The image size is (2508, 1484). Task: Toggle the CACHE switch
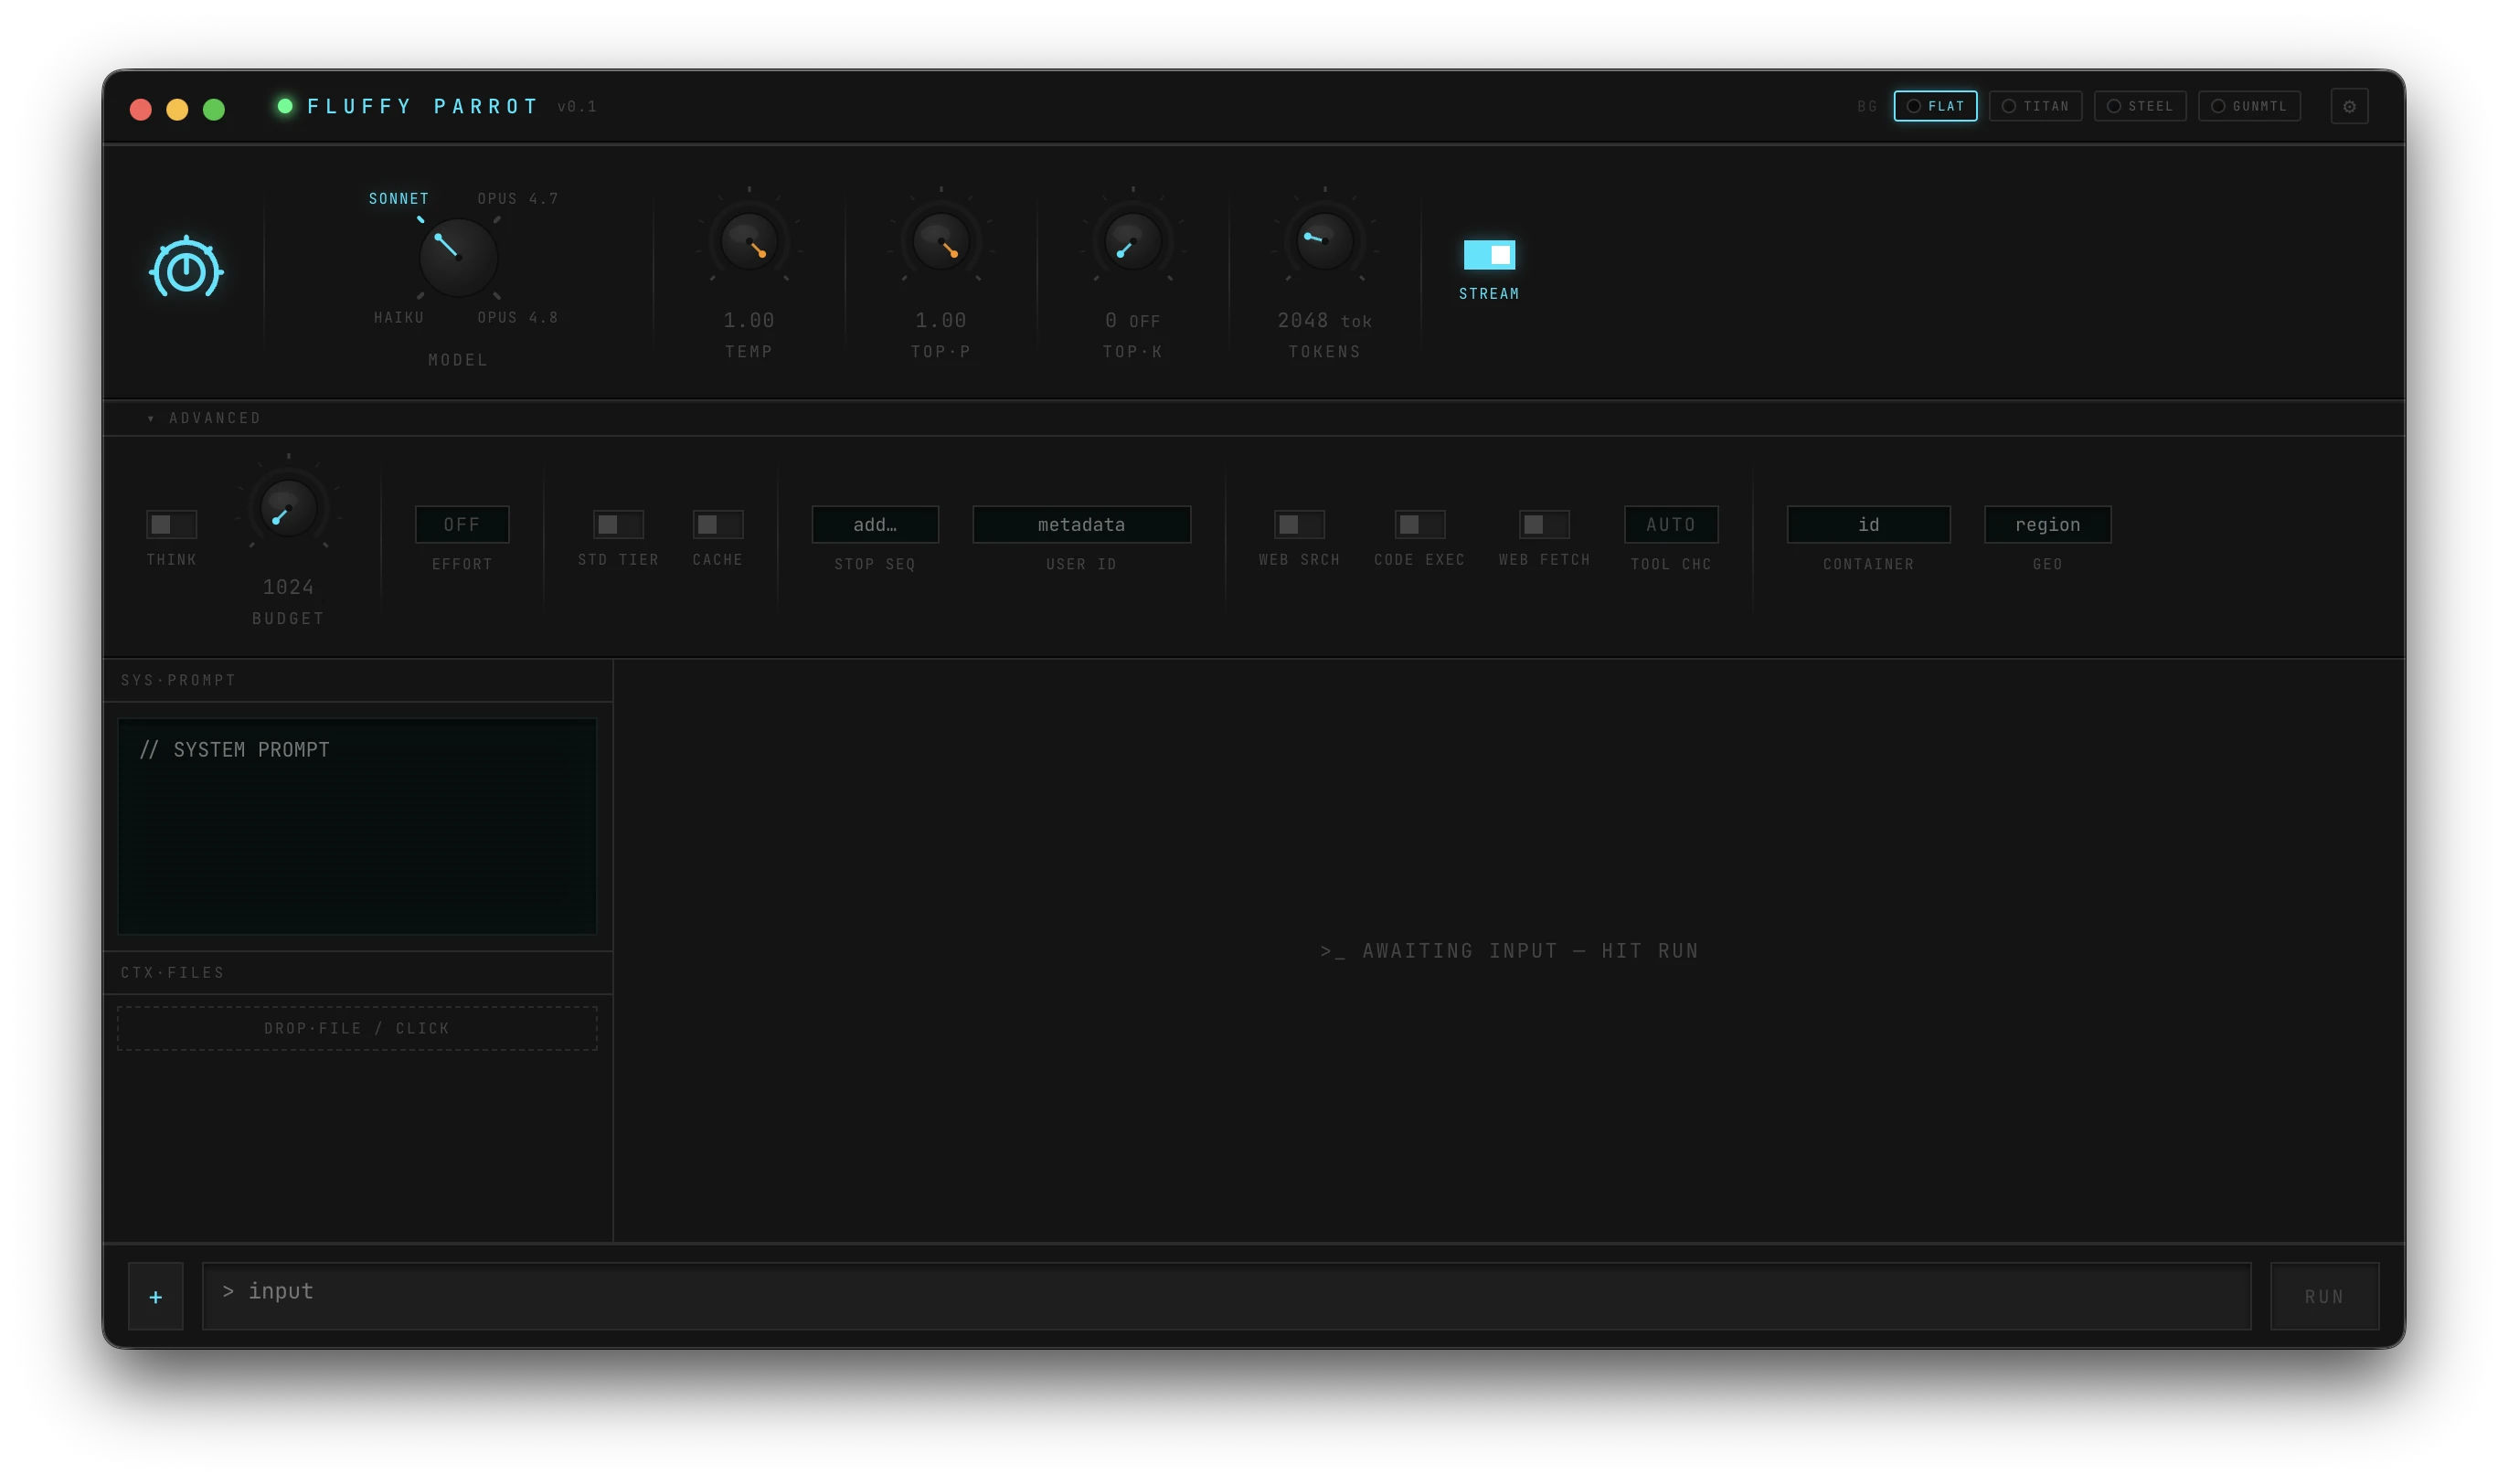(x=718, y=524)
